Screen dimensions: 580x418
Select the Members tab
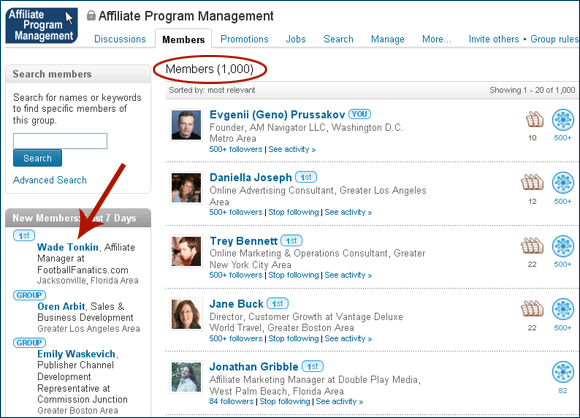(183, 39)
